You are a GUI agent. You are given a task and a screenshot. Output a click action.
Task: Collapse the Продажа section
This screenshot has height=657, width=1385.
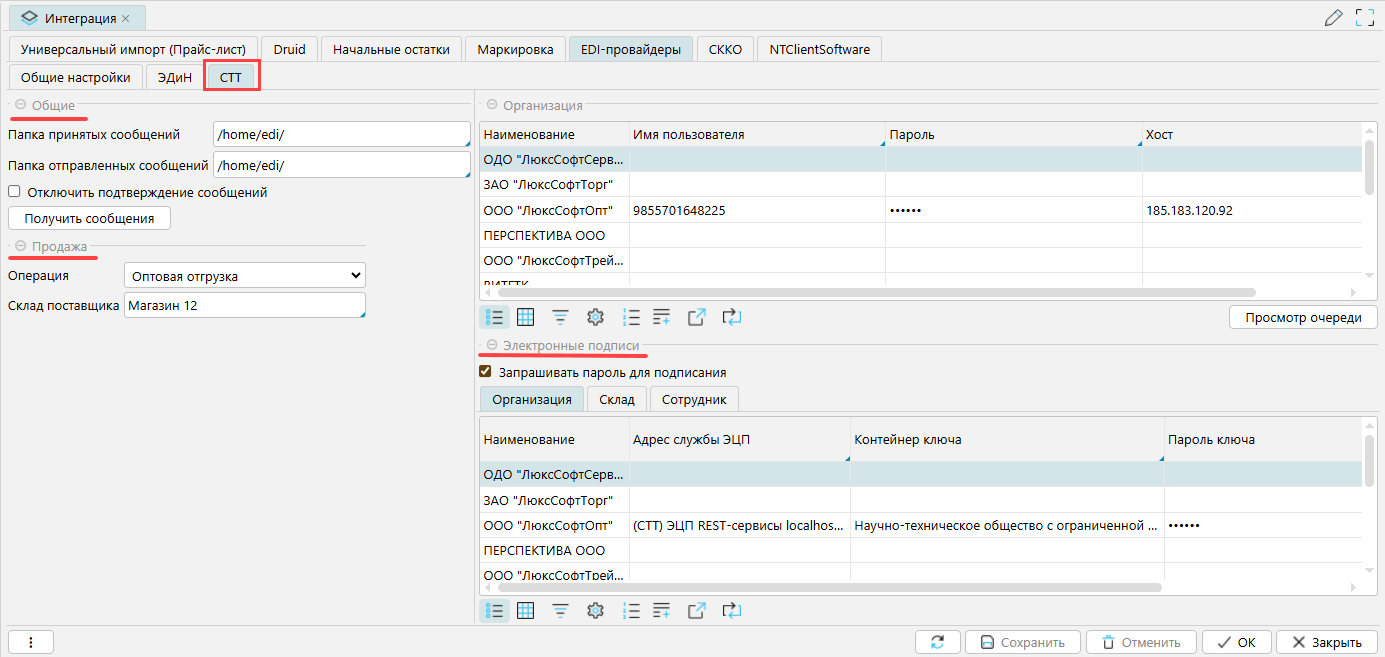pyautogui.click(x=20, y=246)
